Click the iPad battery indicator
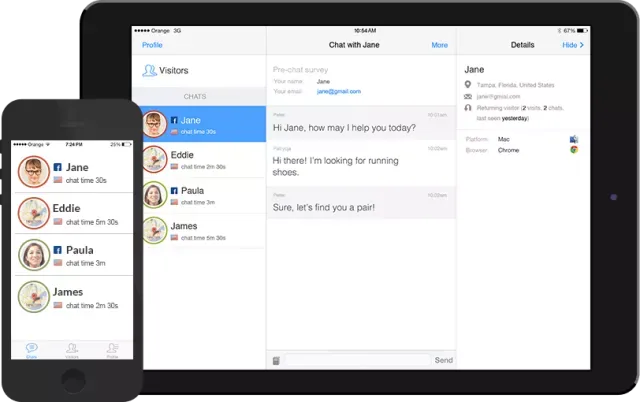The width and height of the screenshot is (640, 402). [x=582, y=31]
